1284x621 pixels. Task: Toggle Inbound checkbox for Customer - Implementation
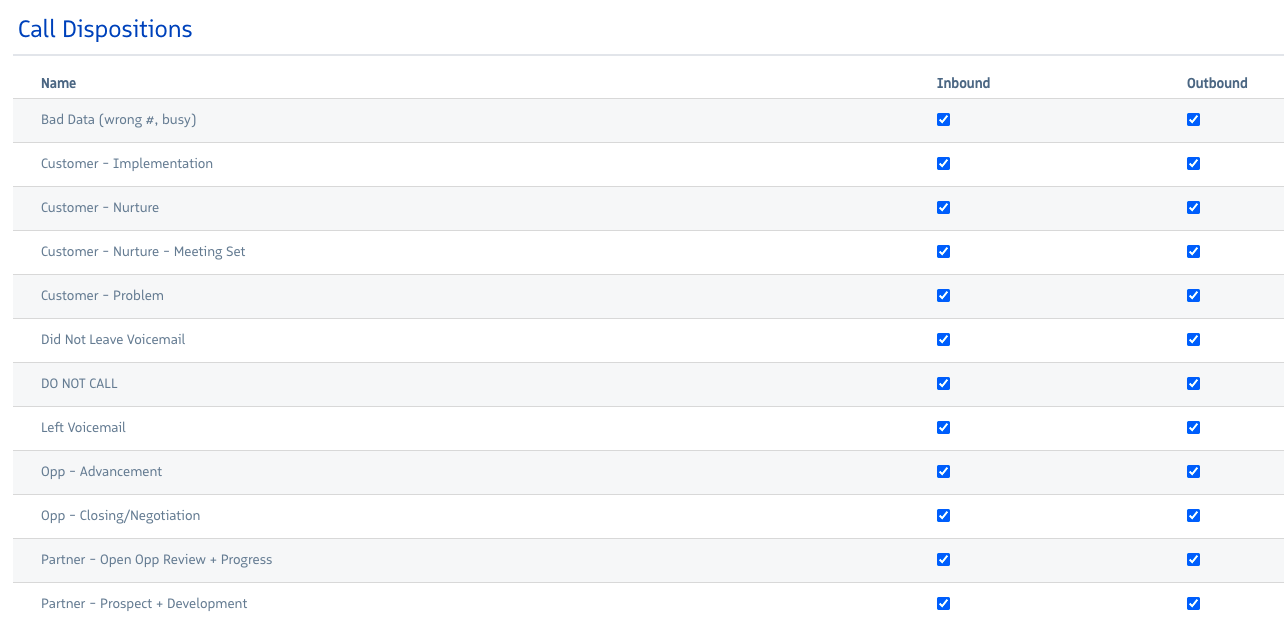click(943, 164)
